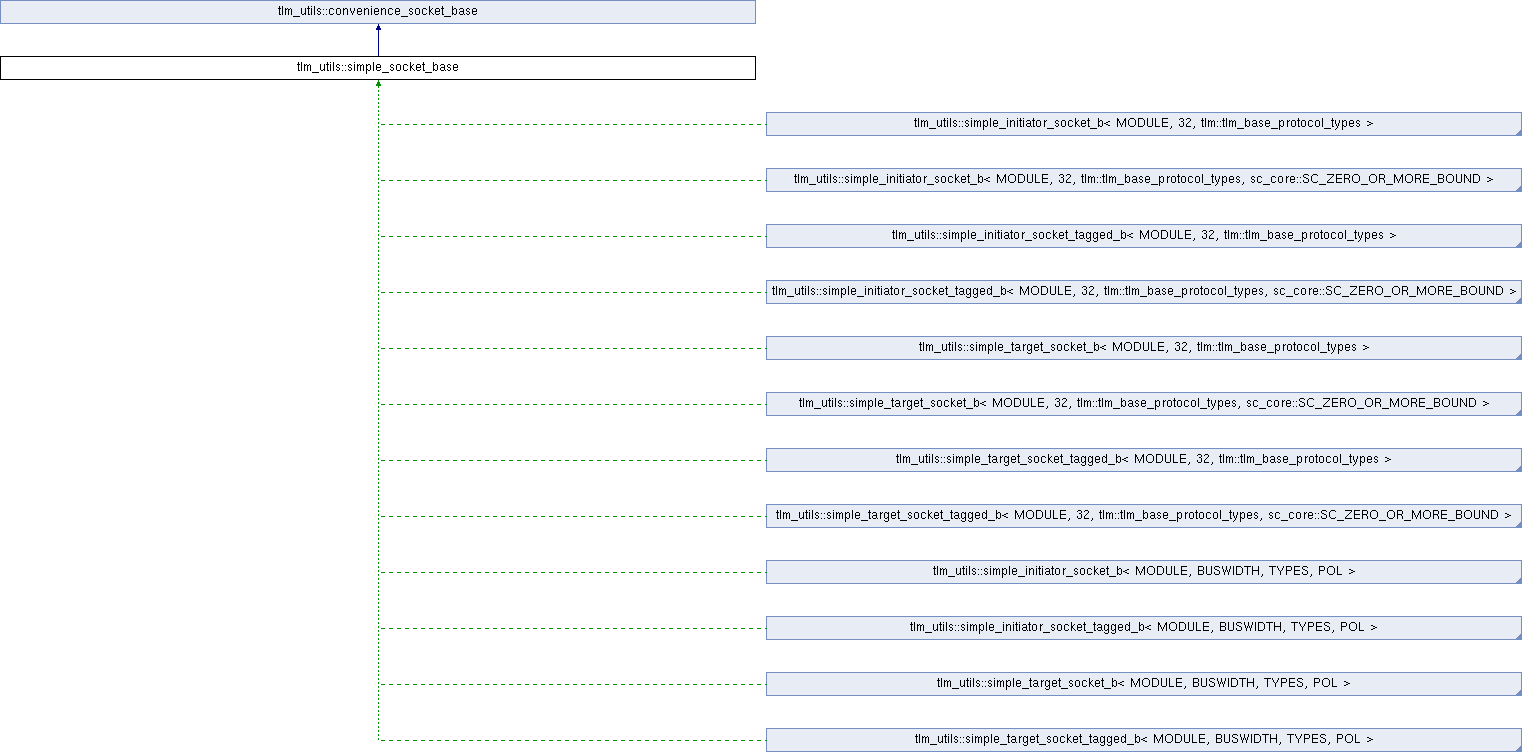
Task: Click the tlm_utils::simple_socket_base class box
Action: click(377, 68)
